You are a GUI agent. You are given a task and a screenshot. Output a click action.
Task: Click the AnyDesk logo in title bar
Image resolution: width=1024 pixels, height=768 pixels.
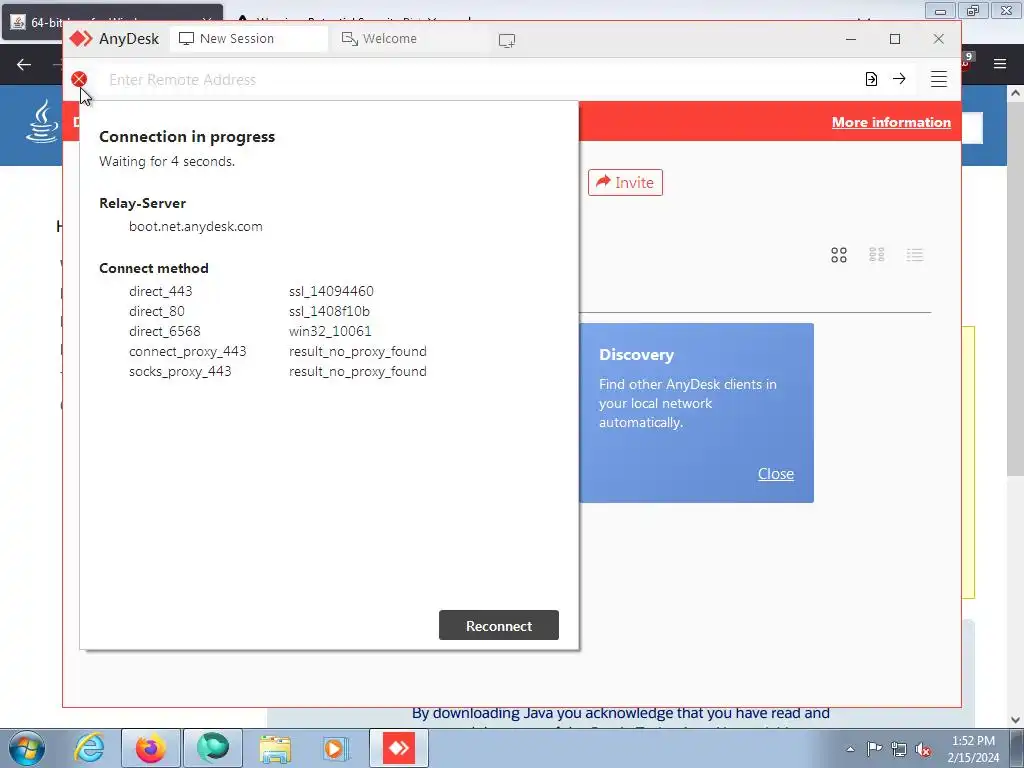(81, 39)
